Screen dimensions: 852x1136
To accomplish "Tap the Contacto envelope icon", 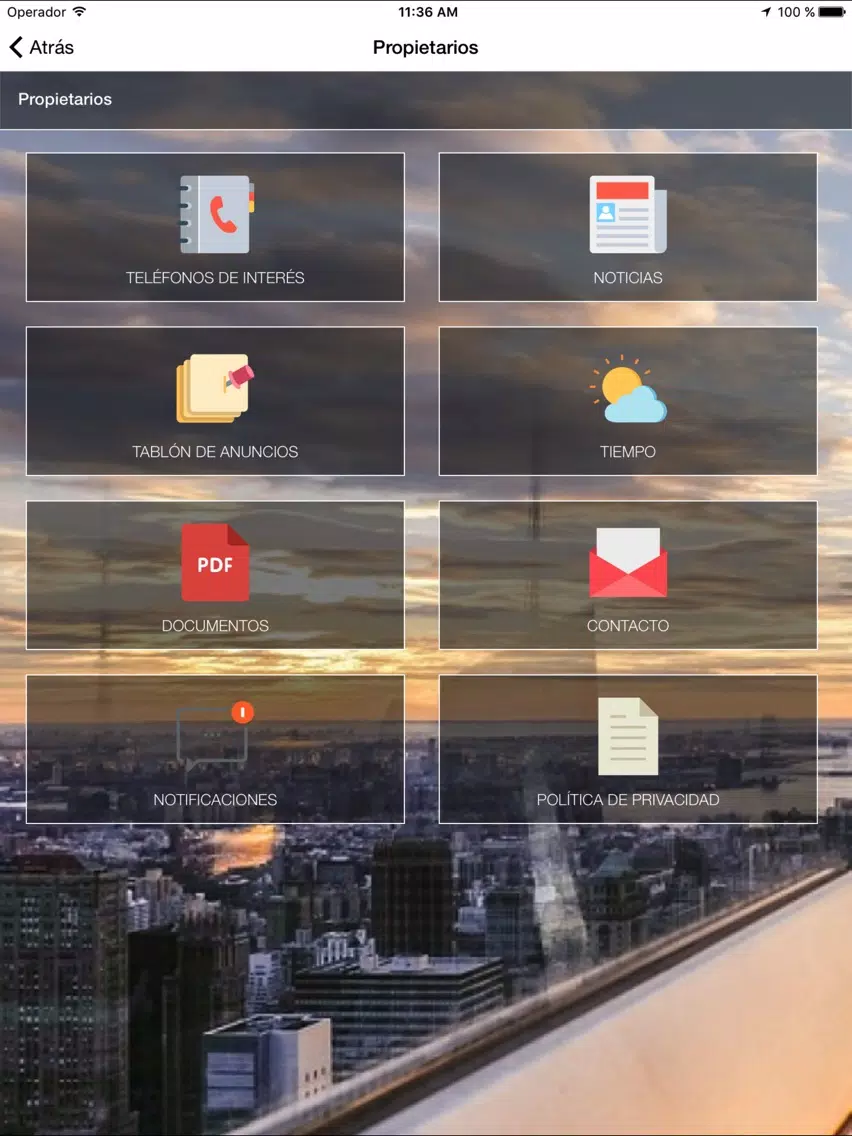I will 627,562.
